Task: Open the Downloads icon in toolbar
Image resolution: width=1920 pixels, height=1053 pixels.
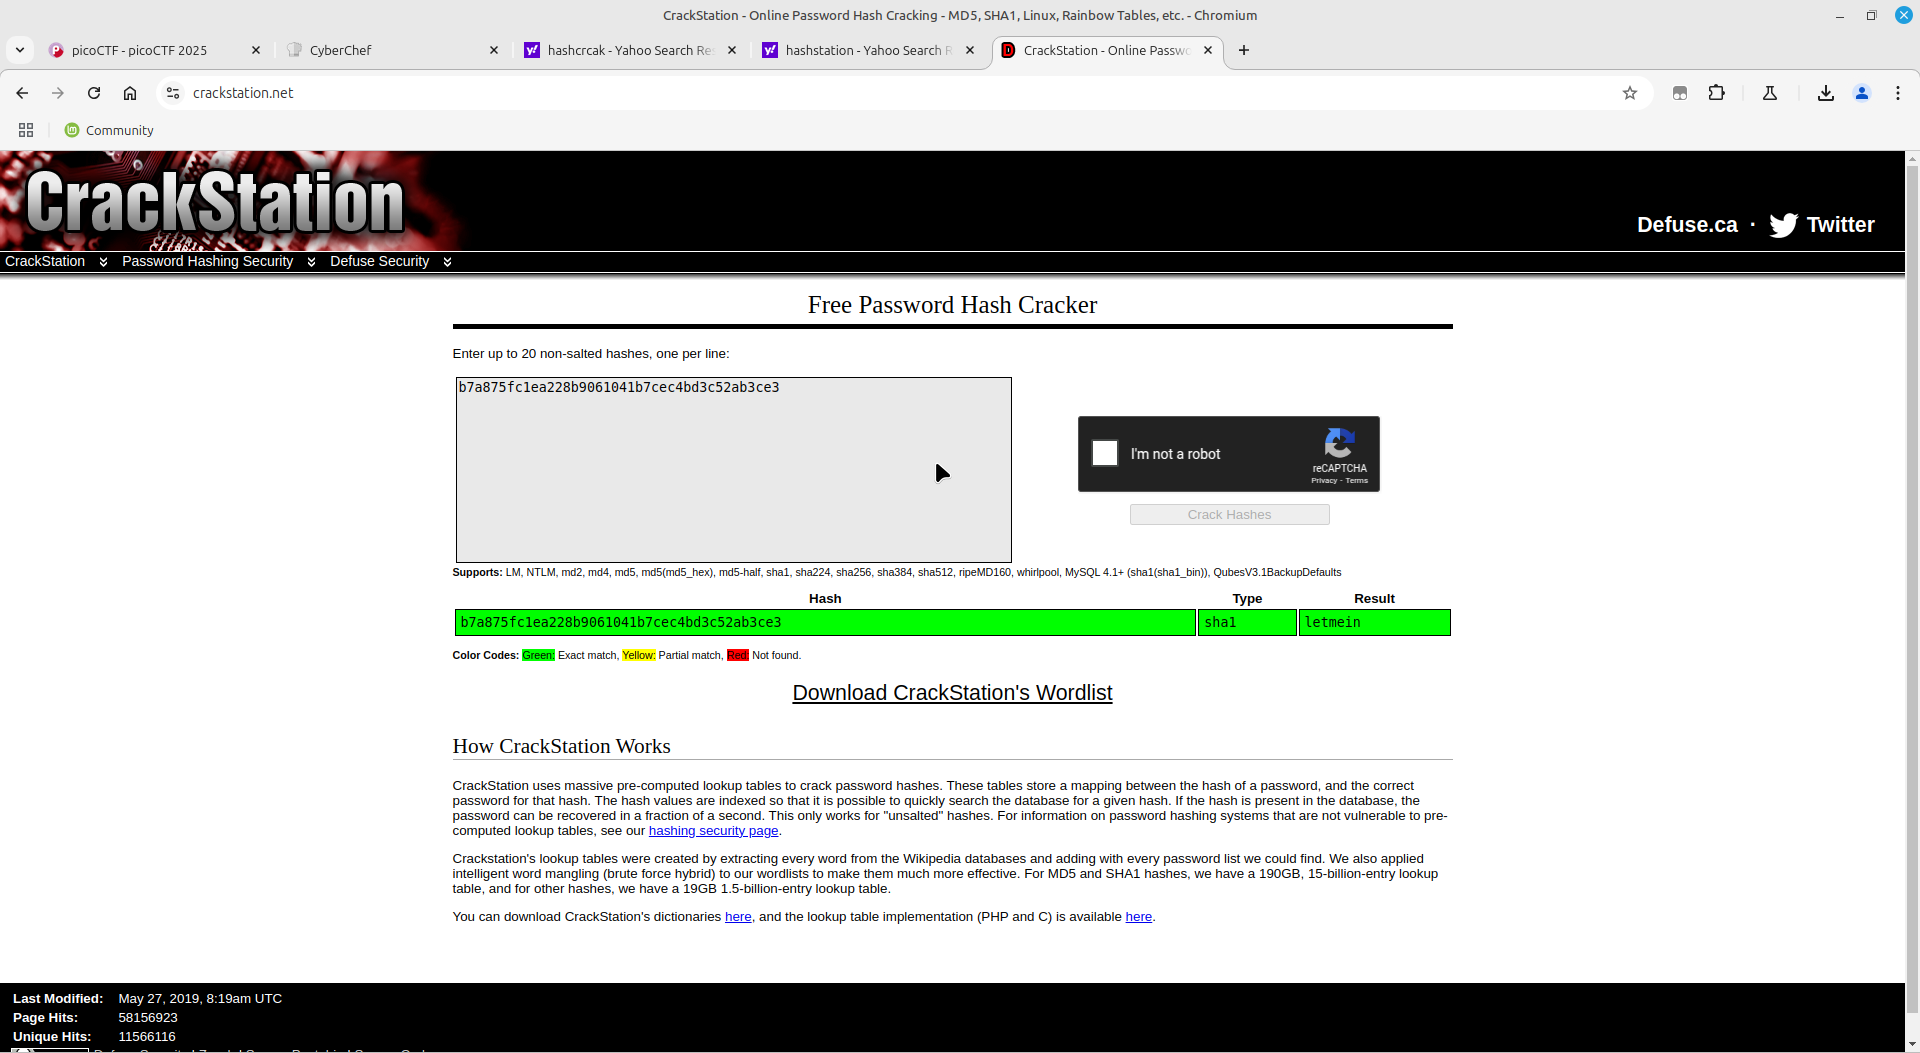Action: [x=1825, y=93]
